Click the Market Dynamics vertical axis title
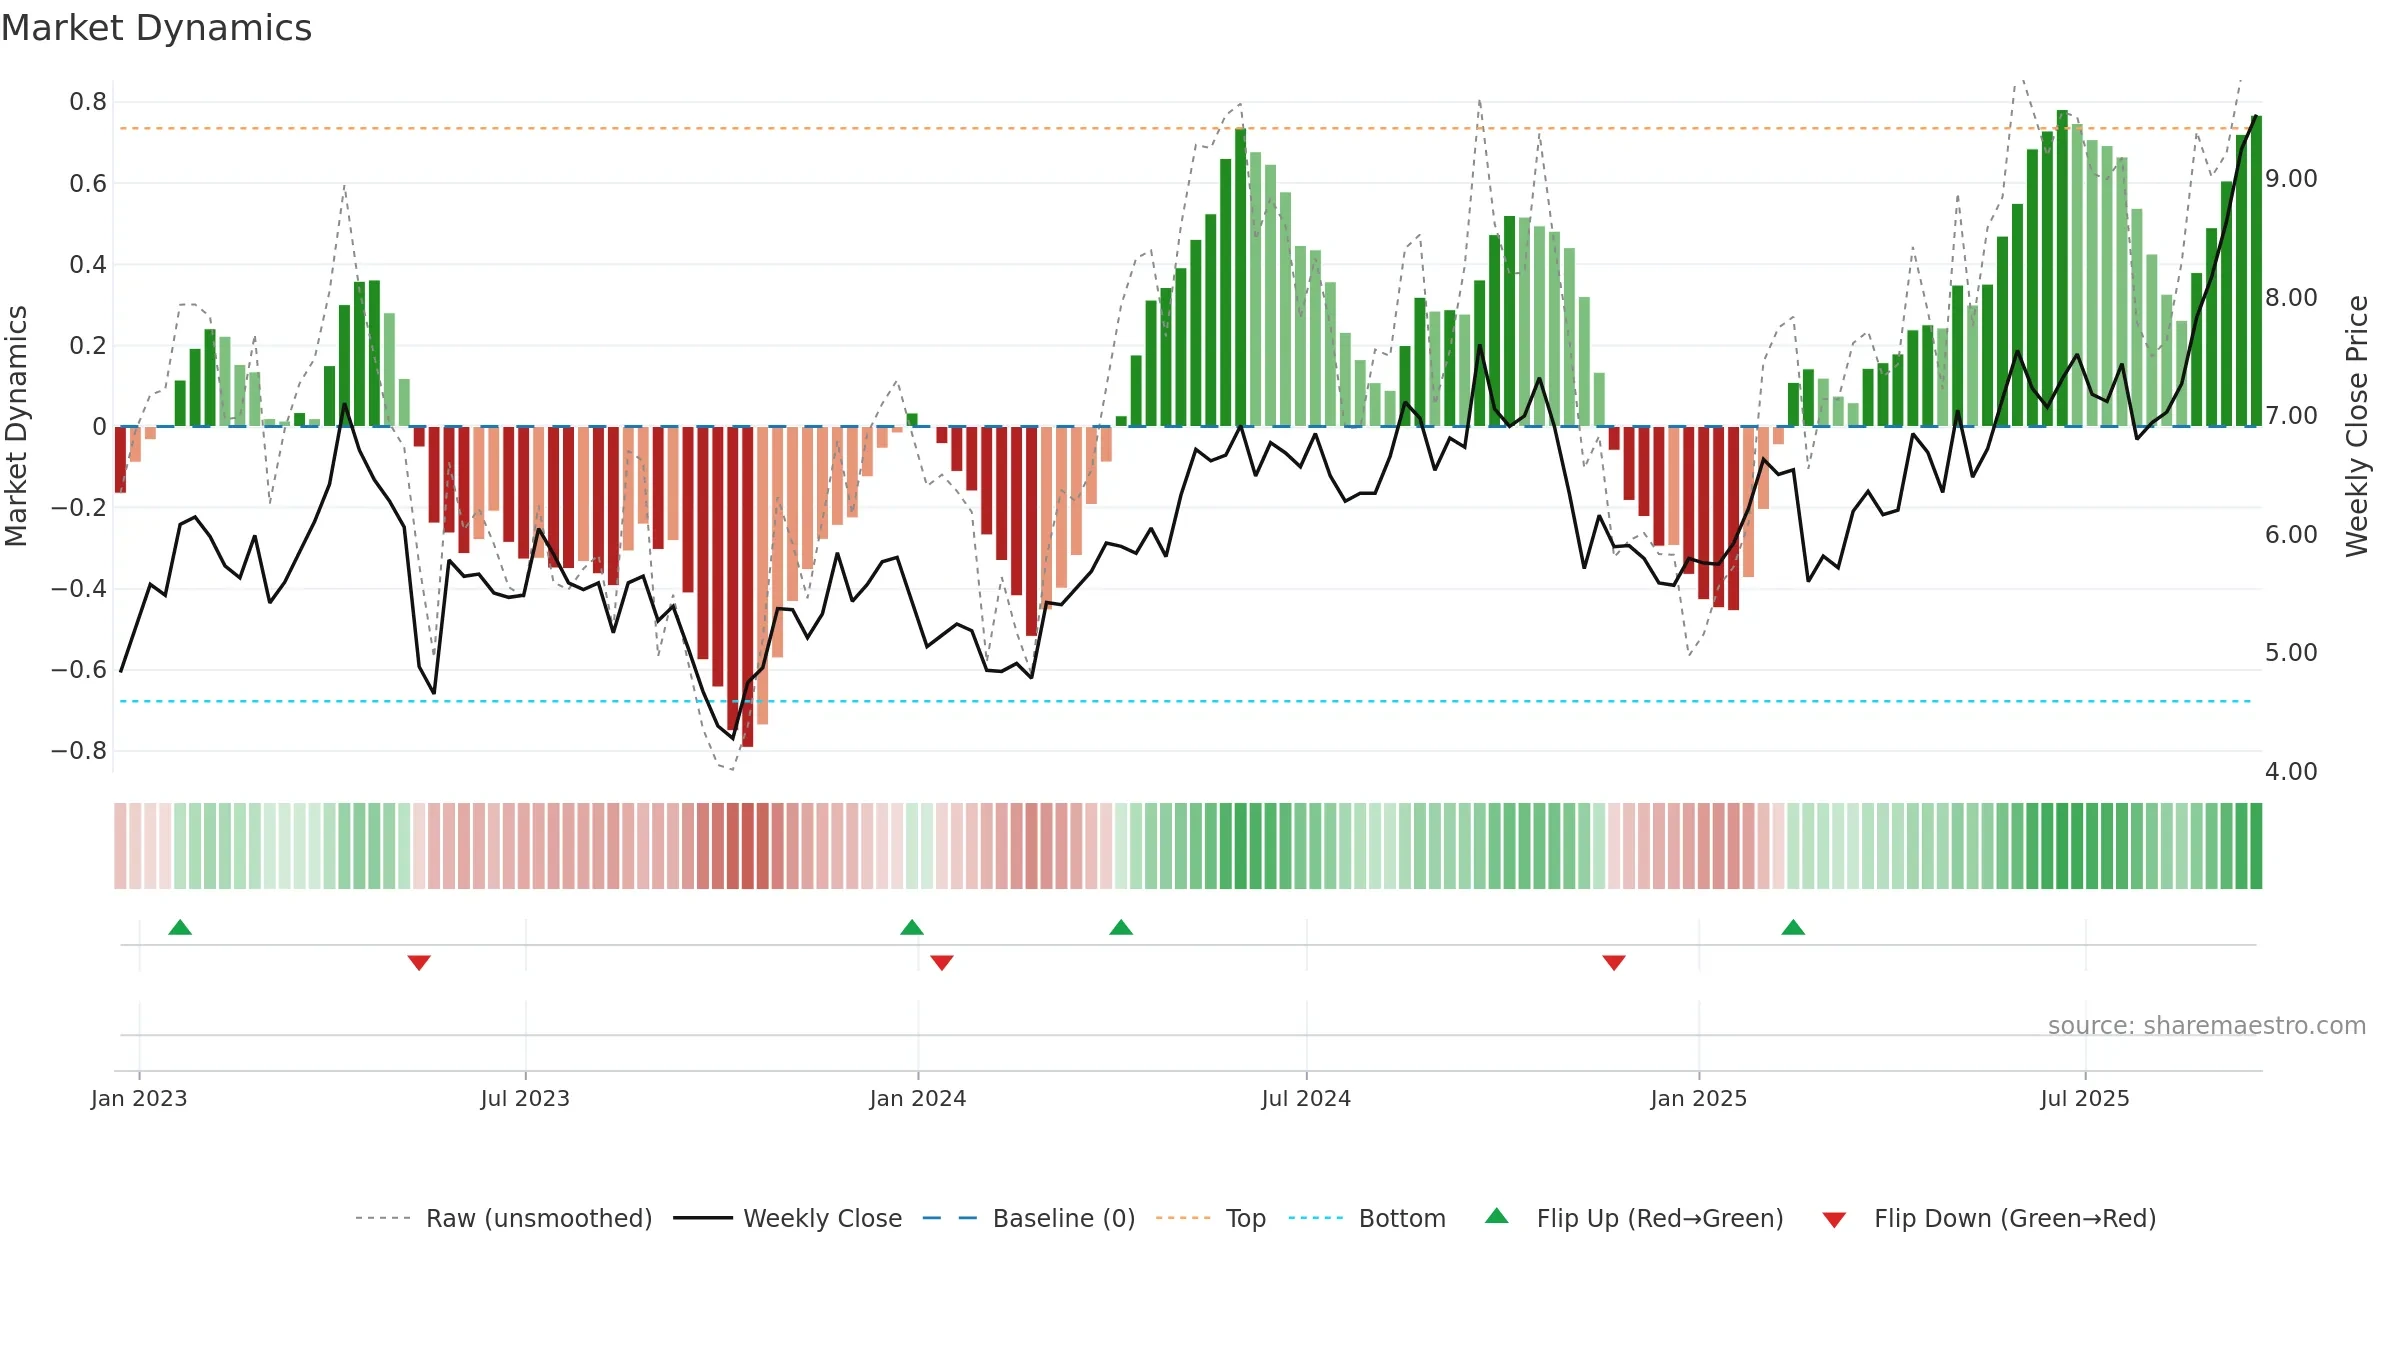Image resolution: width=2400 pixels, height=1350 pixels. (16, 426)
